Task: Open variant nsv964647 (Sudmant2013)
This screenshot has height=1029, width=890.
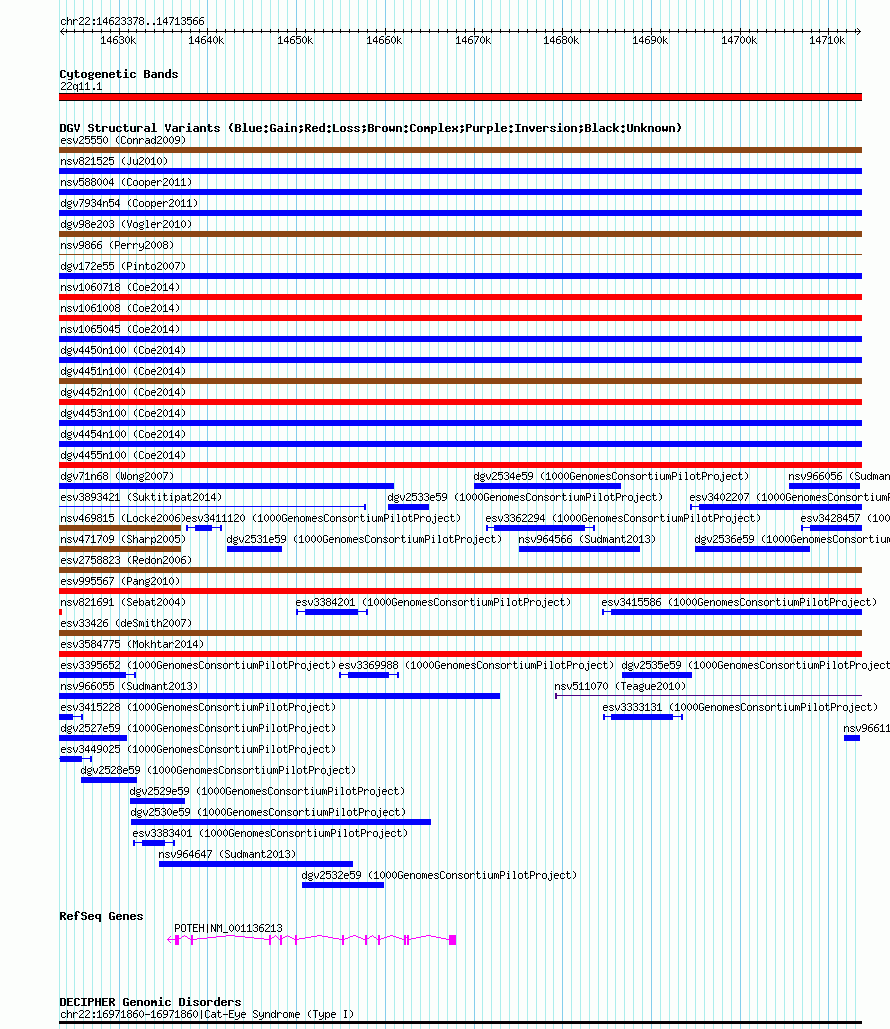Action: coord(227,854)
